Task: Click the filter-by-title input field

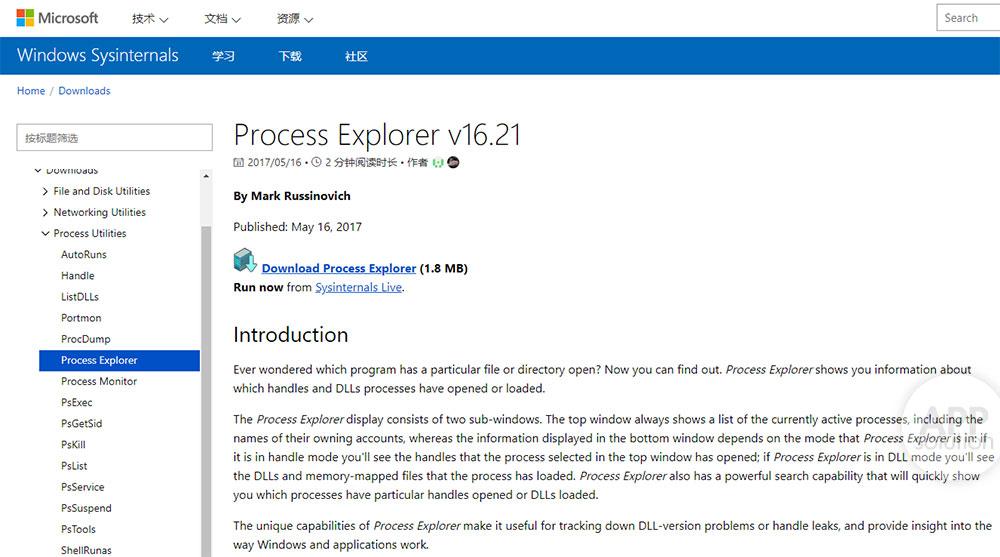Action: click(115, 138)
